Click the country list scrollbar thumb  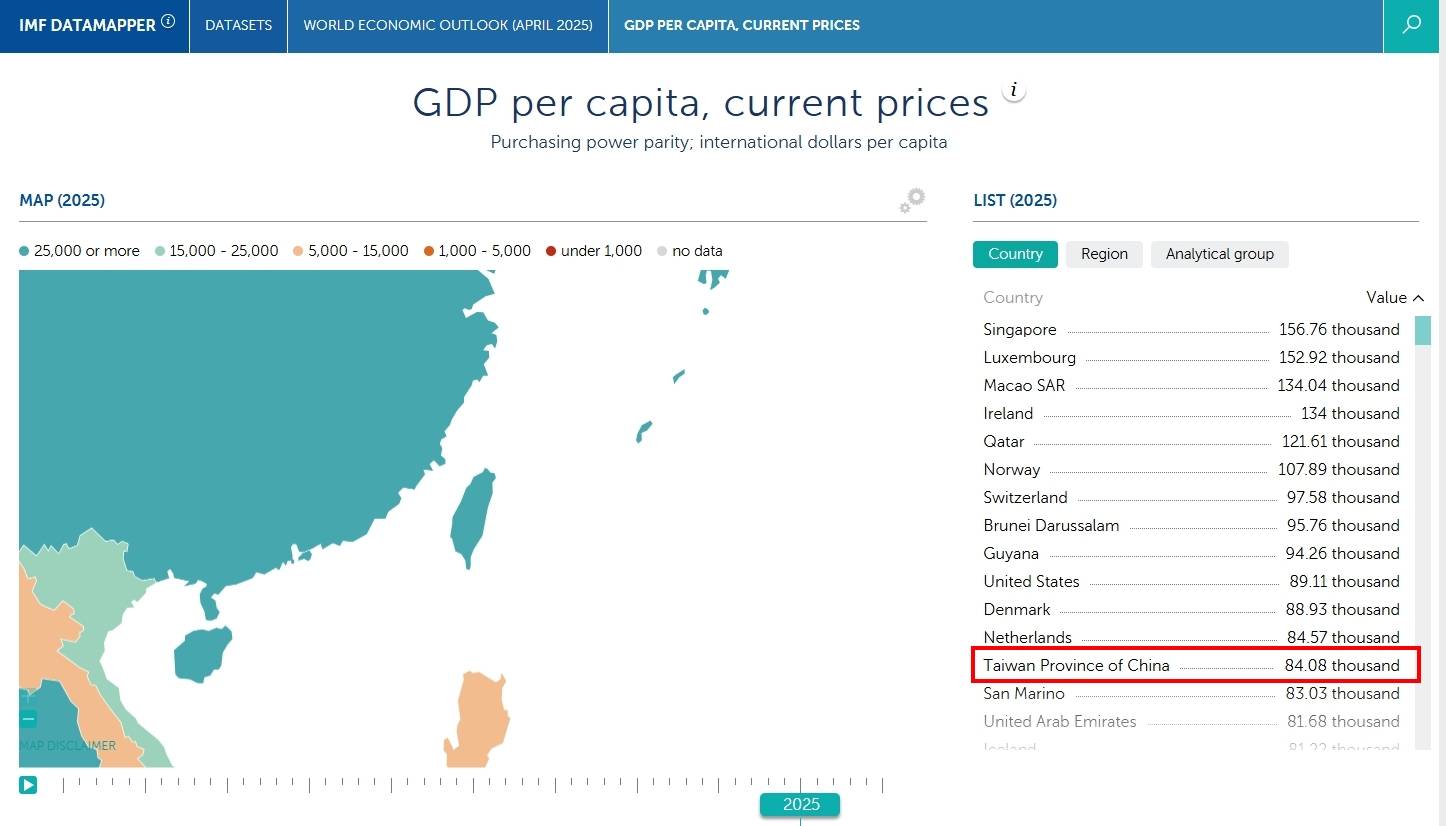(1422, 330)
